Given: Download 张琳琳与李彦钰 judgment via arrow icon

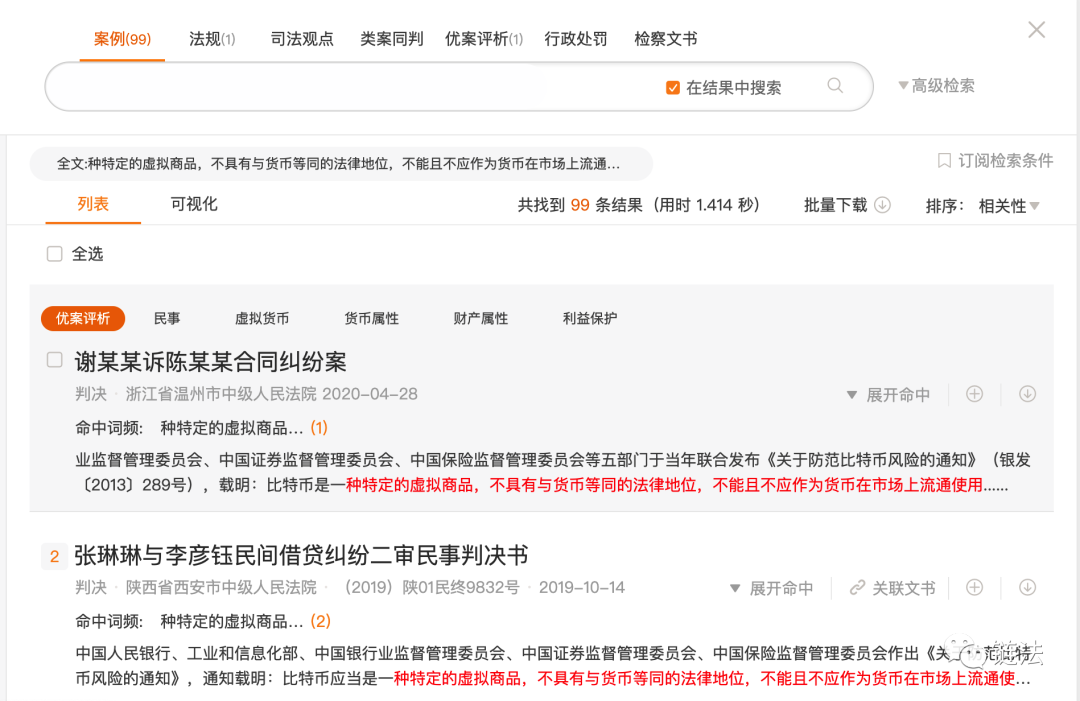Looking at the screenshot, I should [x=1027, y=587].
